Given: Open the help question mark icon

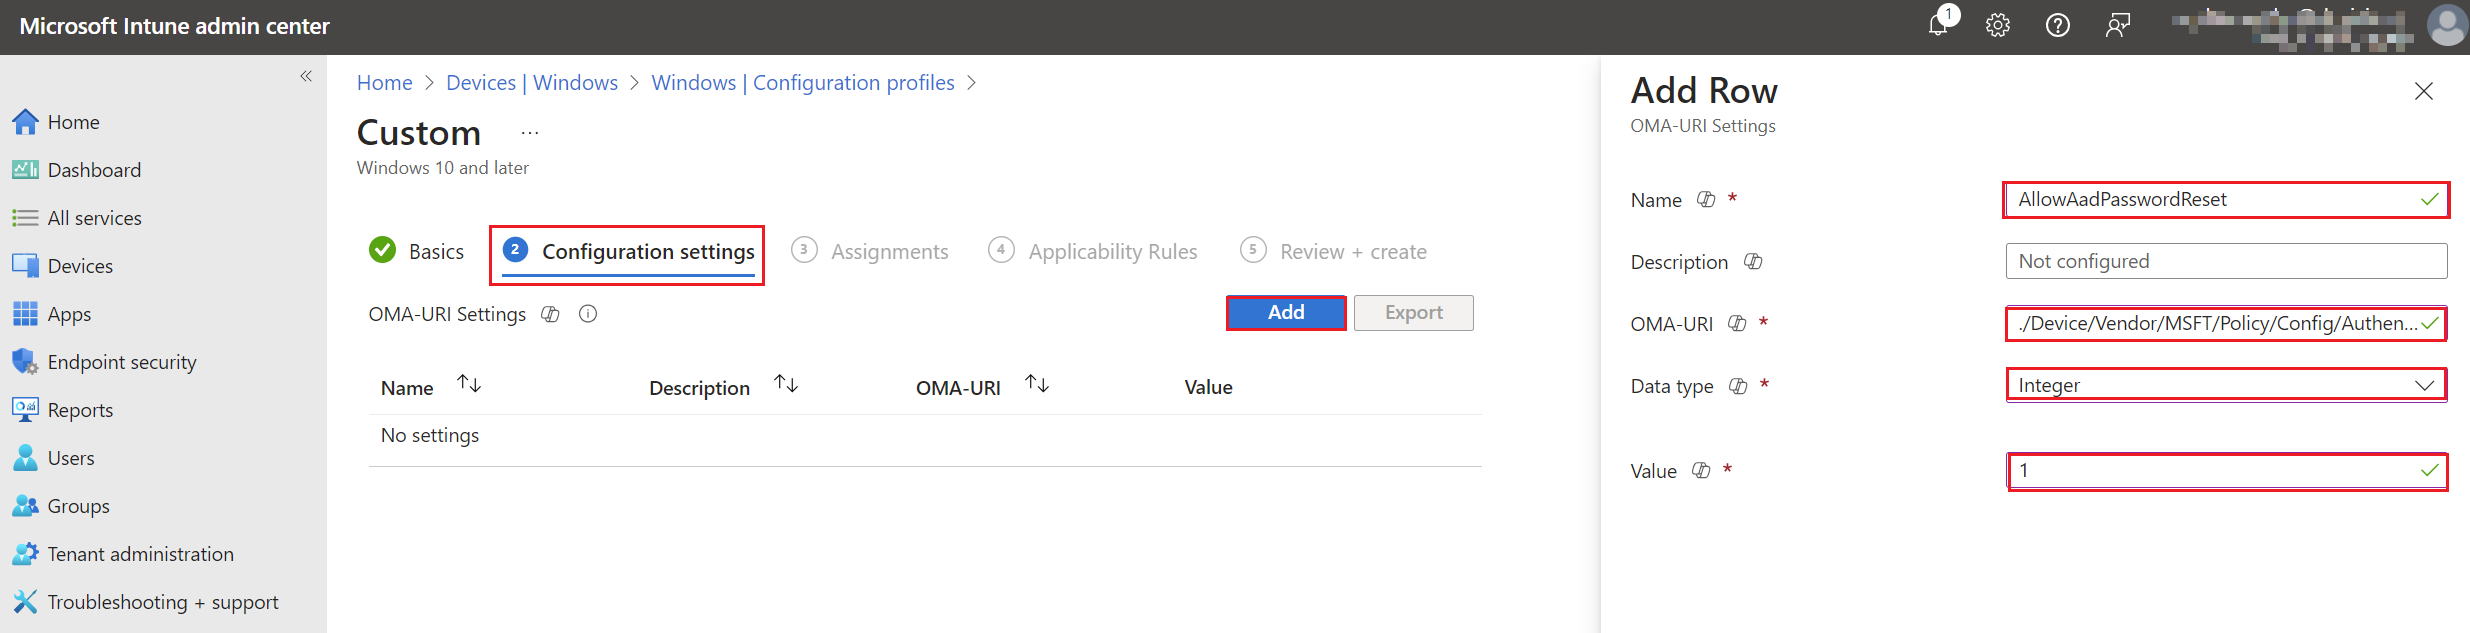Looking at the screenshot, I should click(2058, 25).
